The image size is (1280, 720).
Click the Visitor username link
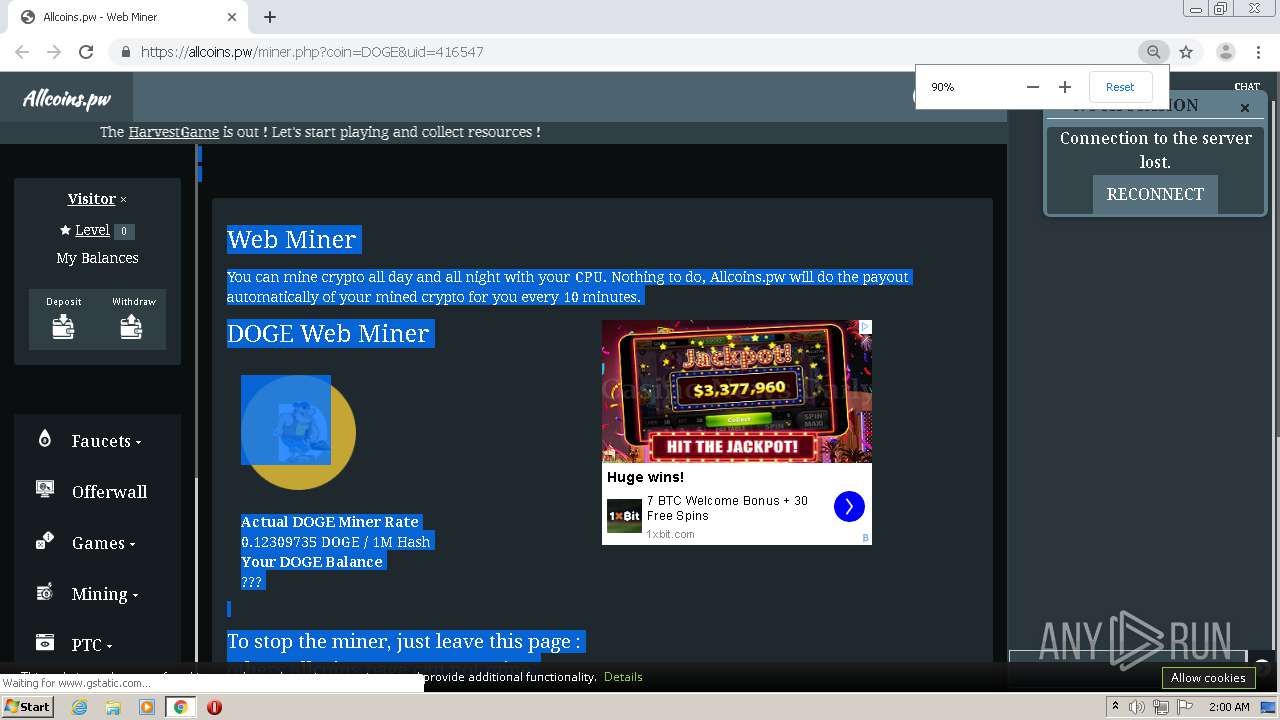pyautogui.click(x=91, y=199)
